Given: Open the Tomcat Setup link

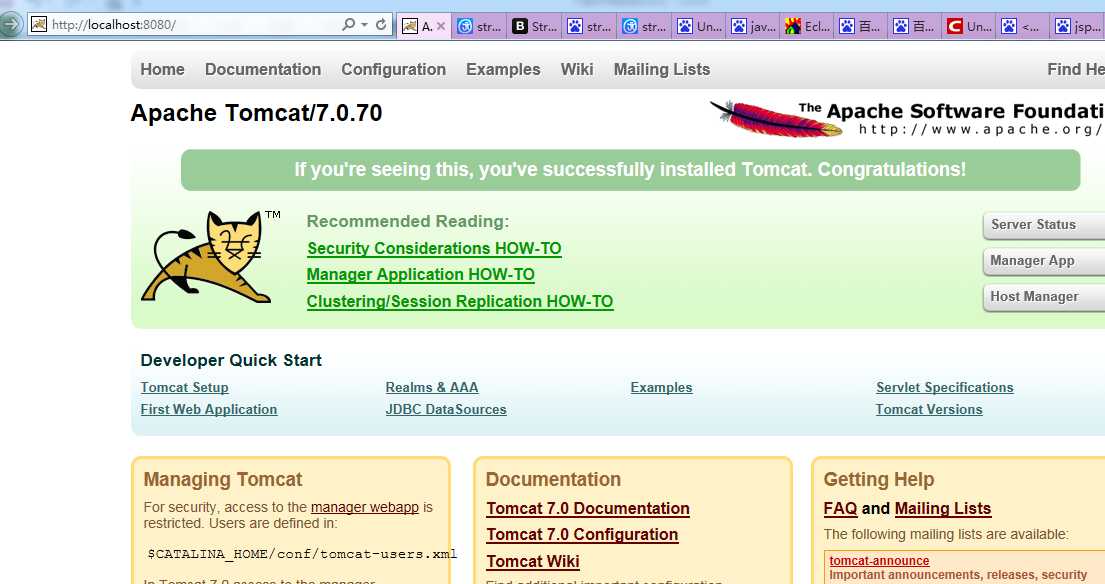Looking at the screenshot, I should click(185, 387).
